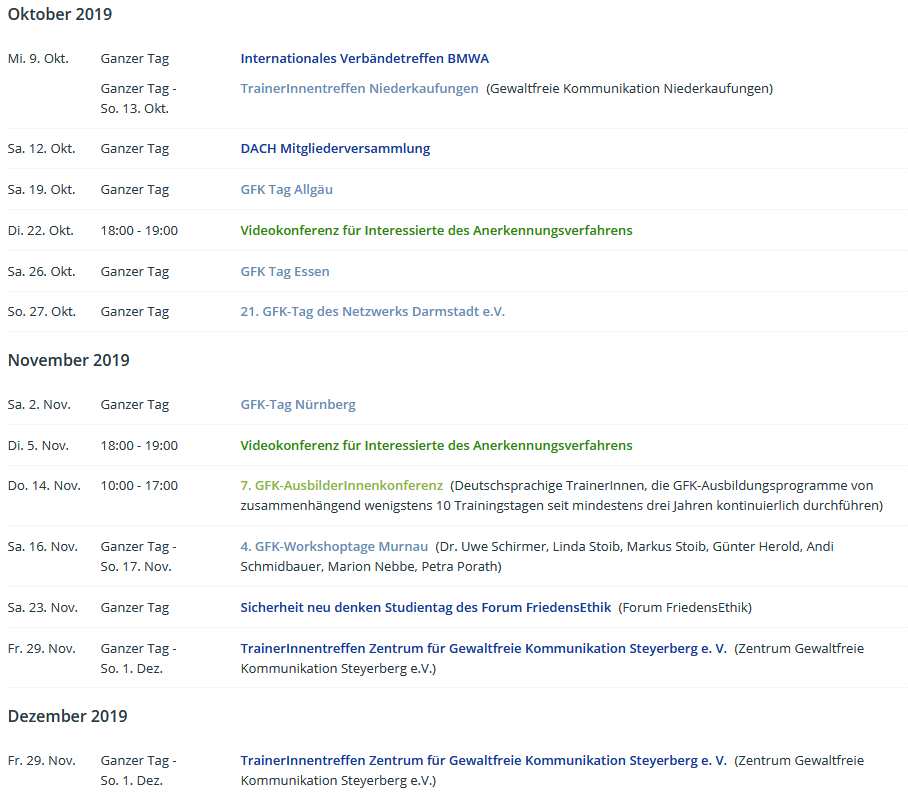Viewport: 908px width, 800px height.
Task: Click the Oktober 2019 heading
Action: click(60, 14)
